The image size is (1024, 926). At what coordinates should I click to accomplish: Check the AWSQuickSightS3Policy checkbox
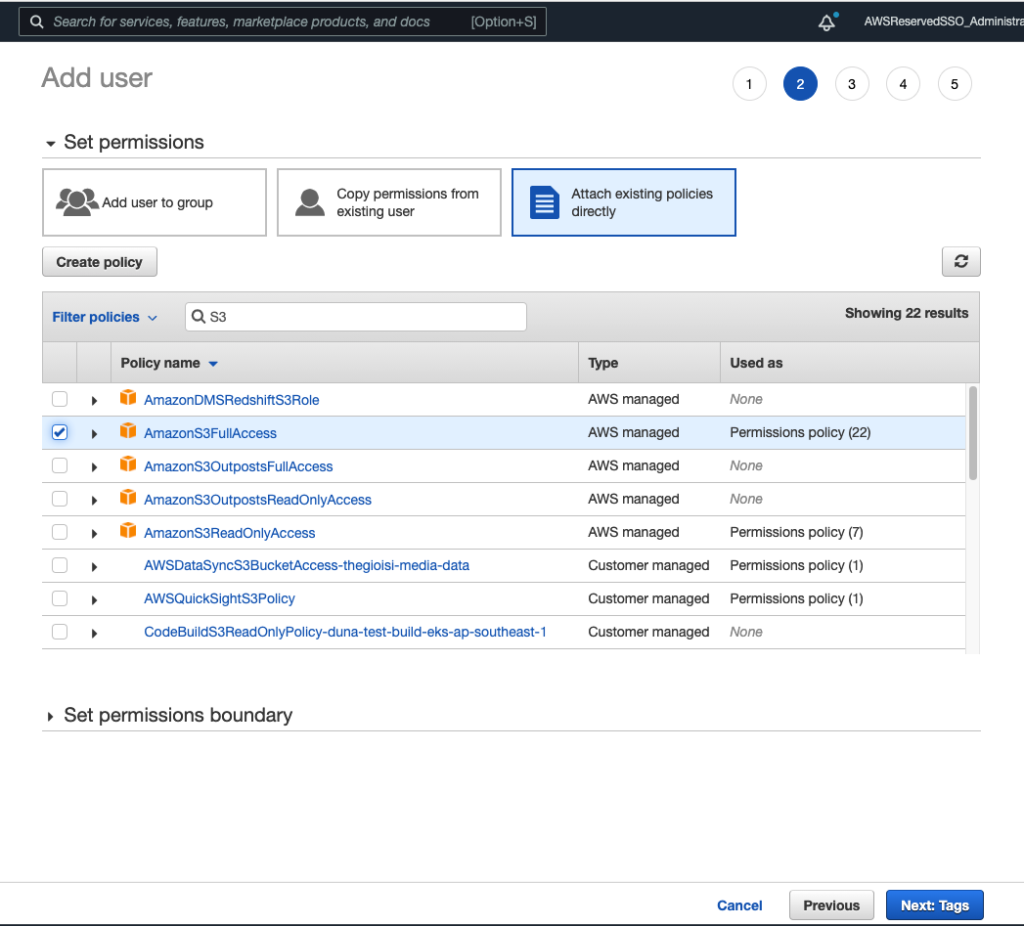pyautogui.click(x=59, y=599)
